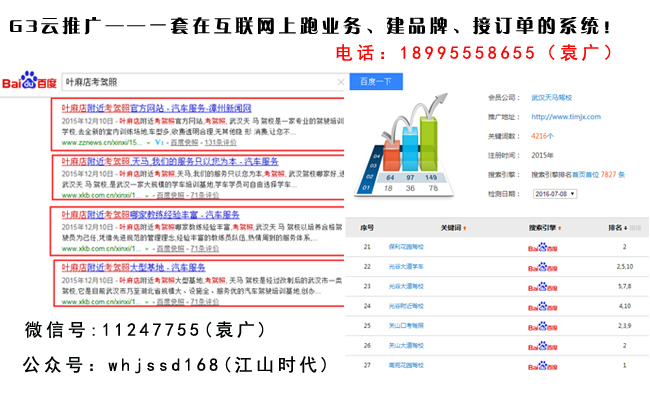Open 百度快照 under the 哪家教练经验丰富 result
Viewport: 650px width, 400px height.
point(170,249)
